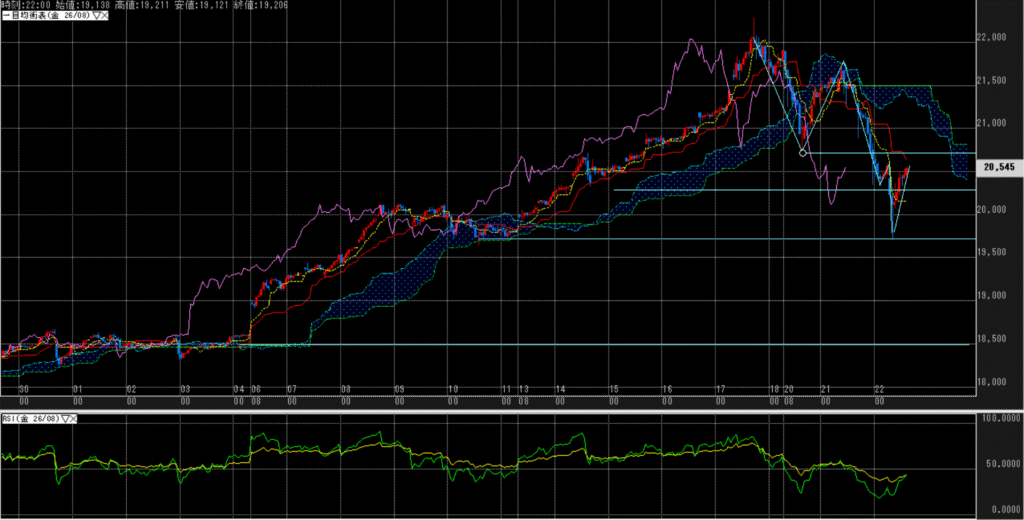The width and height of the screenshot is (1024, 520).
Task: Click the 09 date label on time axis
Action: pos(398,388)
